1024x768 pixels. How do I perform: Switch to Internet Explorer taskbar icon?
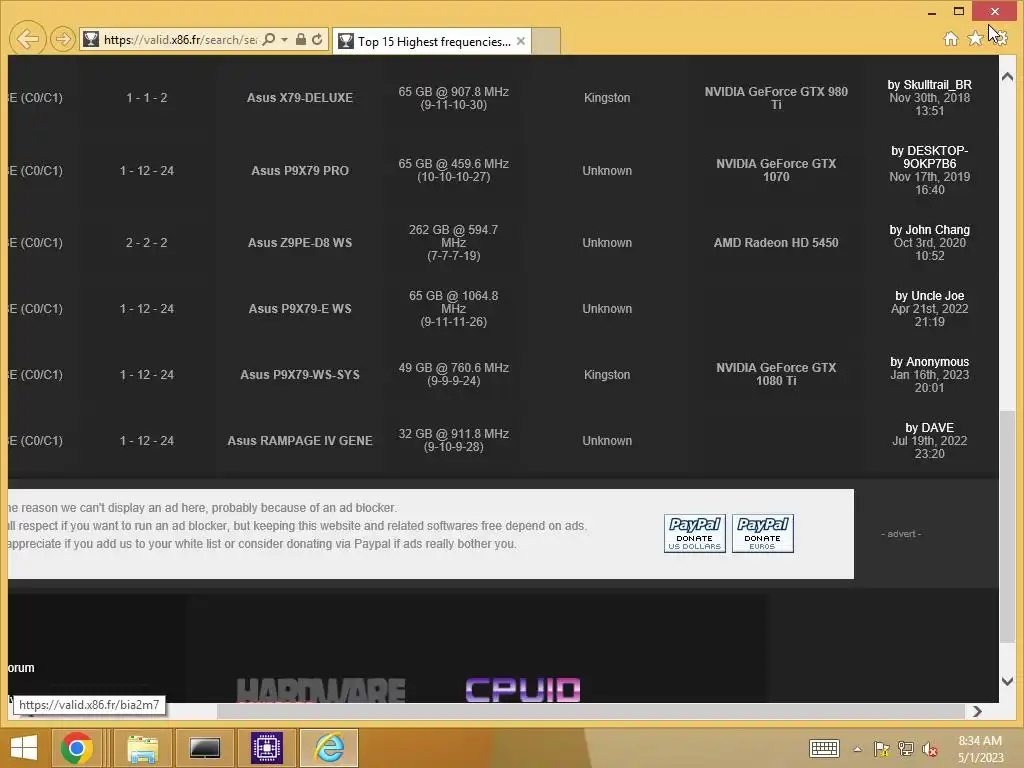[x=329, y=748]
